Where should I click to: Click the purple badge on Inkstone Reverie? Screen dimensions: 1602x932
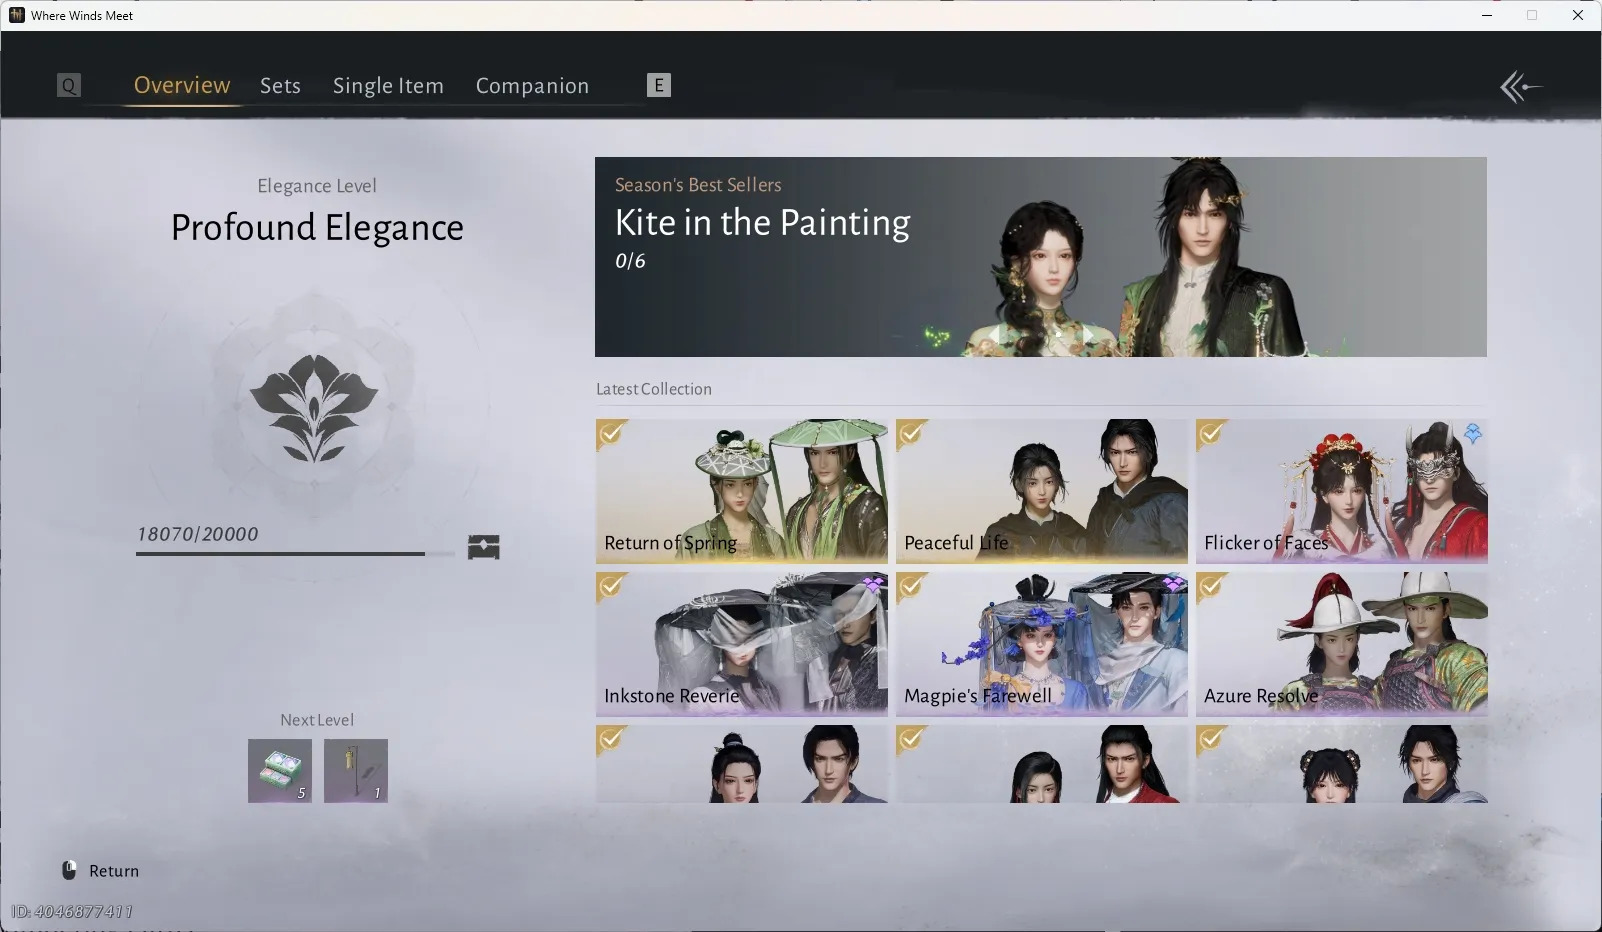[x=873, y=584]
